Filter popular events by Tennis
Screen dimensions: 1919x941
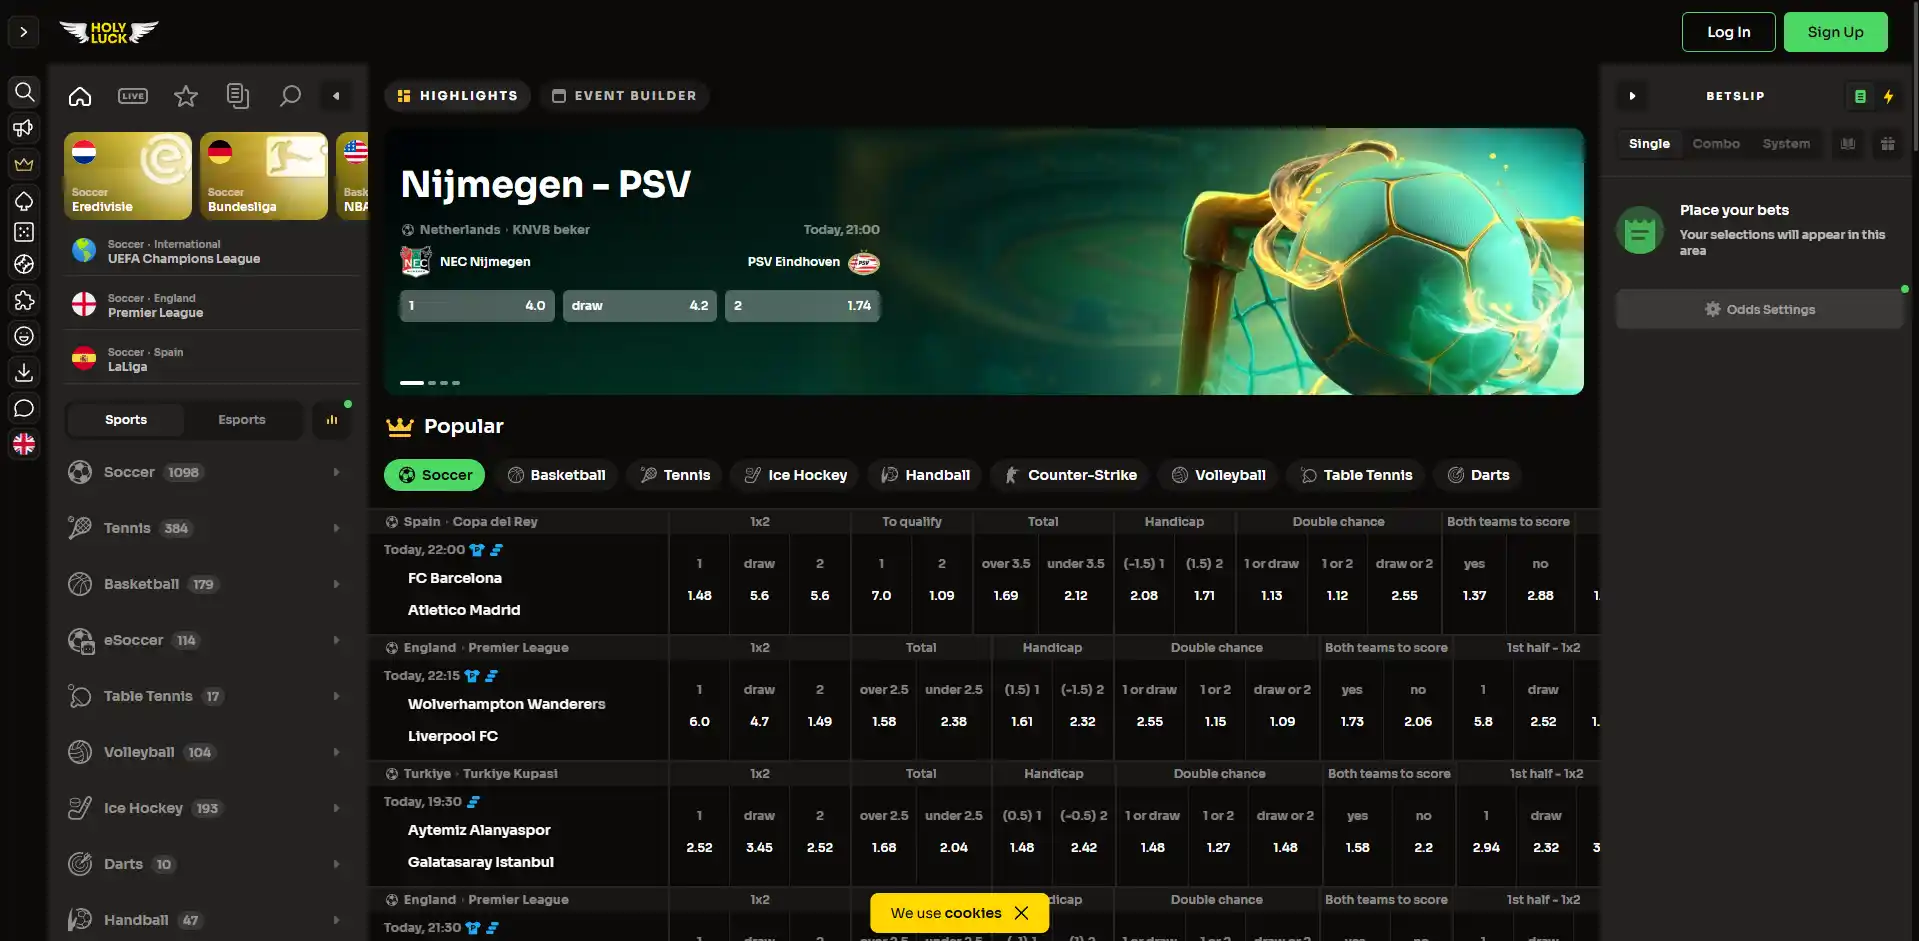click(x=675, y=475)
